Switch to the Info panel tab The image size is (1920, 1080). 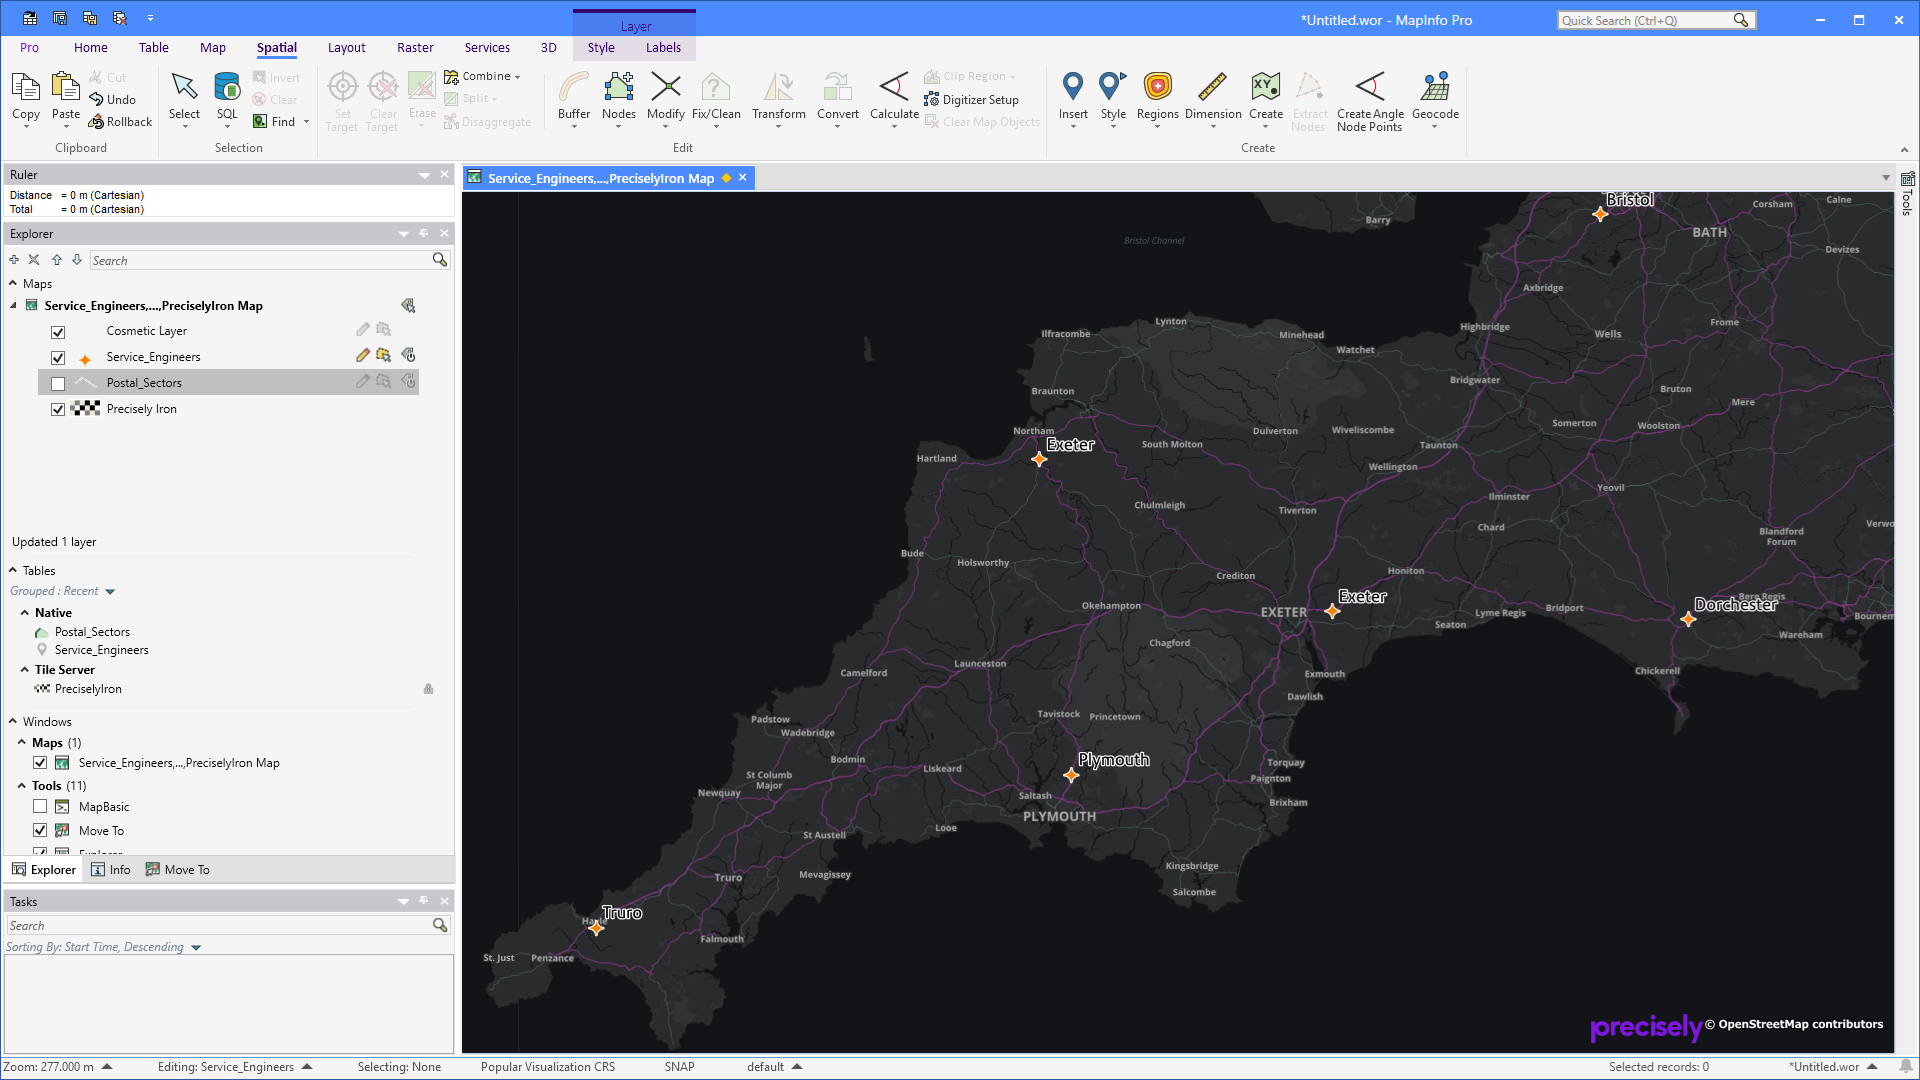111,870
